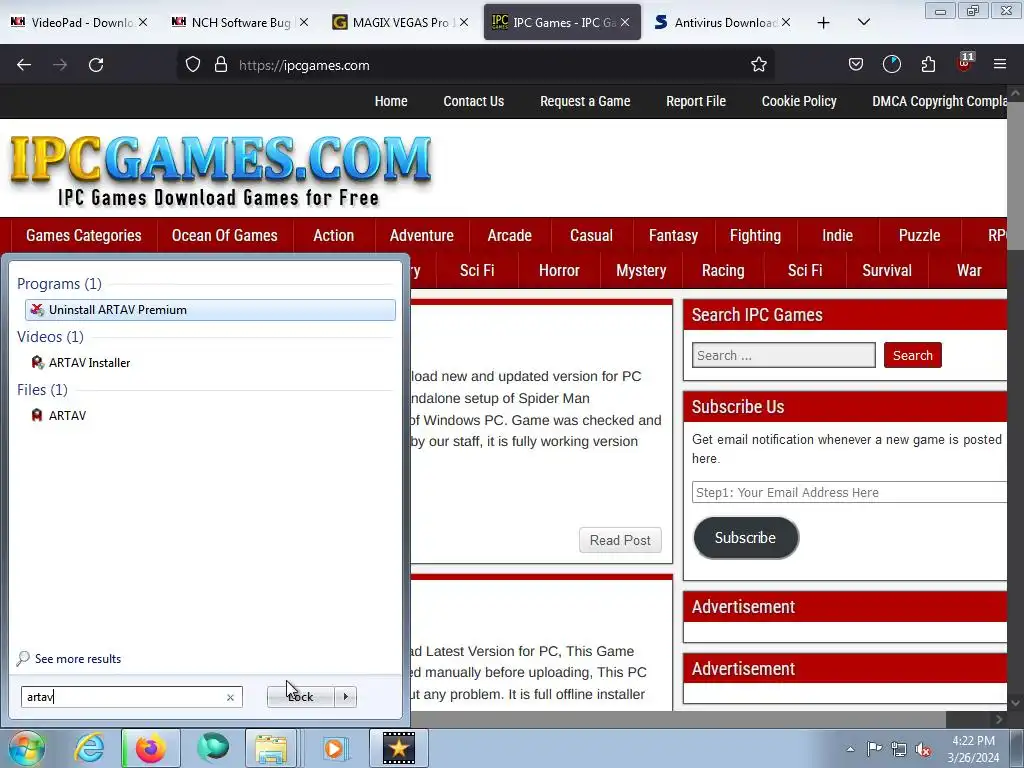Open a new browser tab
The width and height of the screenshot is (1024, 768).
click(824, 23)
